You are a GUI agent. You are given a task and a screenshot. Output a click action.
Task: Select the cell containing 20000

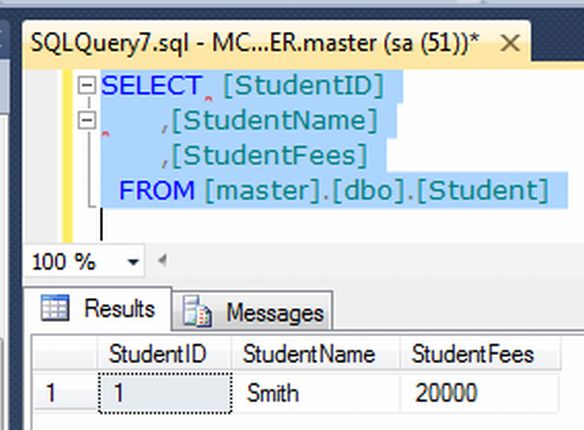480,392
